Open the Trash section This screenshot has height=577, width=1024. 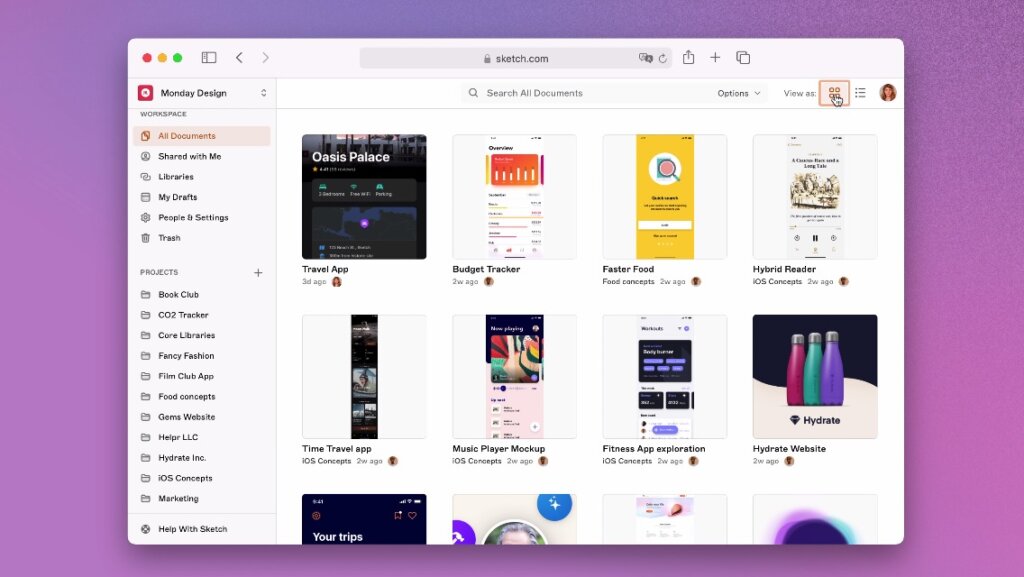coord(169,238)
